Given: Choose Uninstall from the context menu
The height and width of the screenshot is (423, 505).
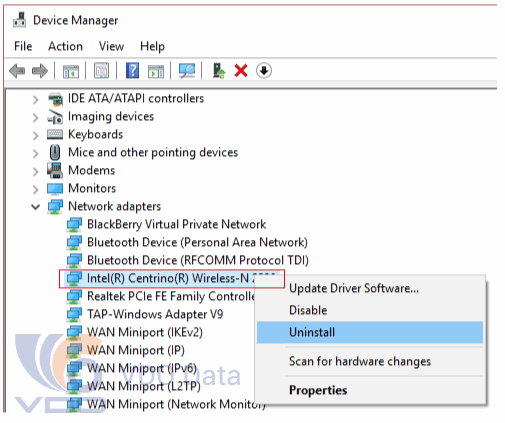Looking at the screenshot, I should [370, 332].
